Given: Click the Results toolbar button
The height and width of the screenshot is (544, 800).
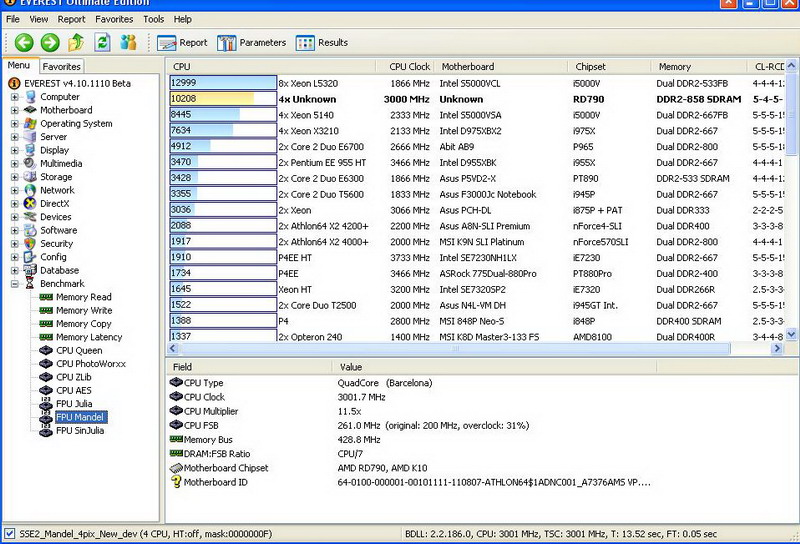Looking at the screenshot, I should (321, 42).
